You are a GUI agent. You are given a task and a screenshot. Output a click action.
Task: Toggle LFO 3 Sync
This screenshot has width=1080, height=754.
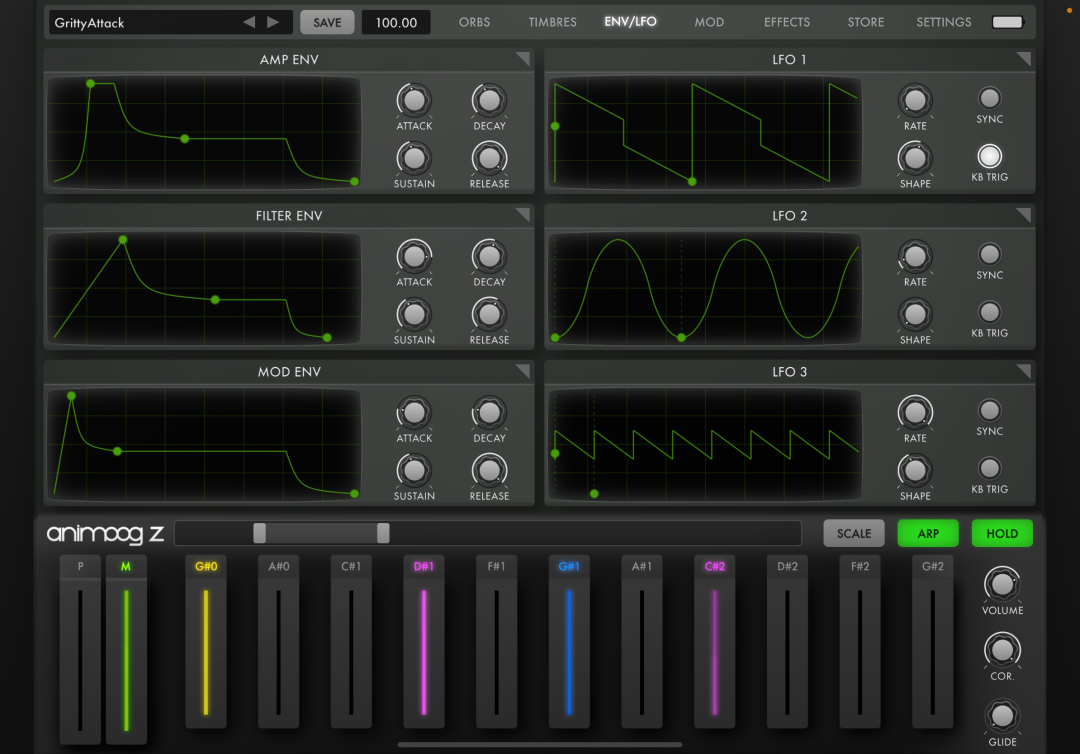point(990,411)
